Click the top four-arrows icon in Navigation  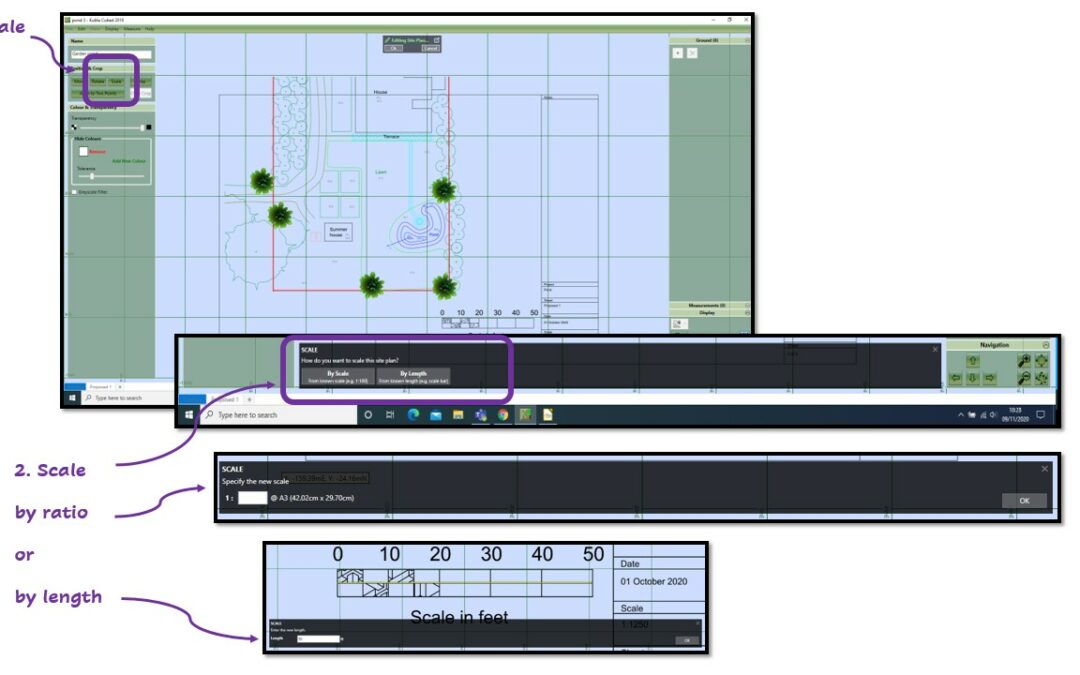(1041, 360)
